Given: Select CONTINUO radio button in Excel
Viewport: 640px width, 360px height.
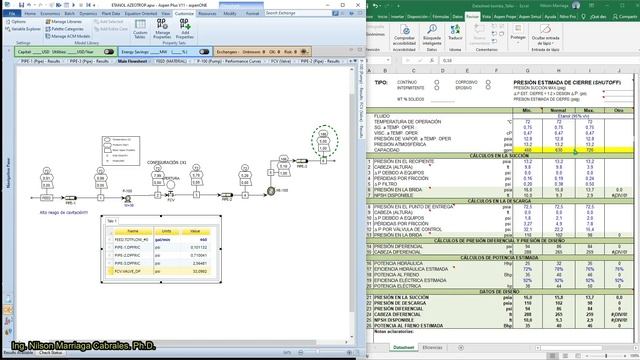Looking at the screenshot, I should coord(437,82).
